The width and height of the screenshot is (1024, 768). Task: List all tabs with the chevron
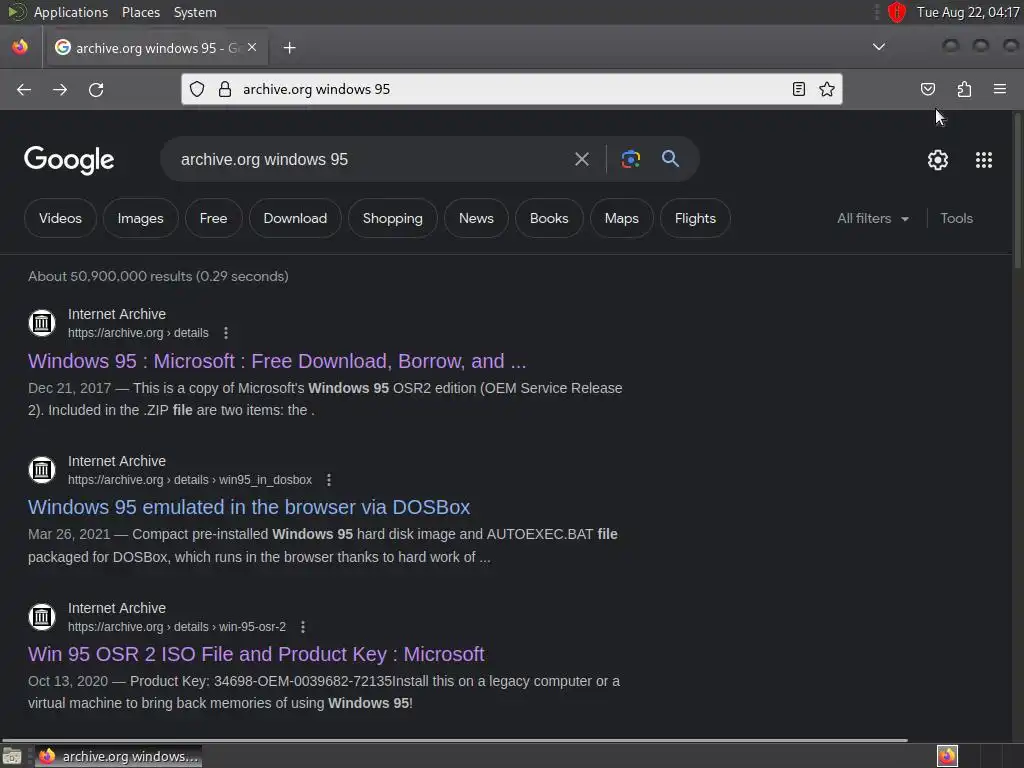pos(879,47)
